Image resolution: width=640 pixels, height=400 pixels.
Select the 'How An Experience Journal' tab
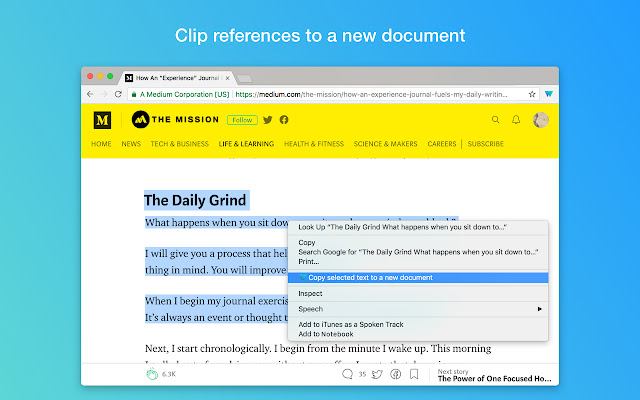(178, 78)
